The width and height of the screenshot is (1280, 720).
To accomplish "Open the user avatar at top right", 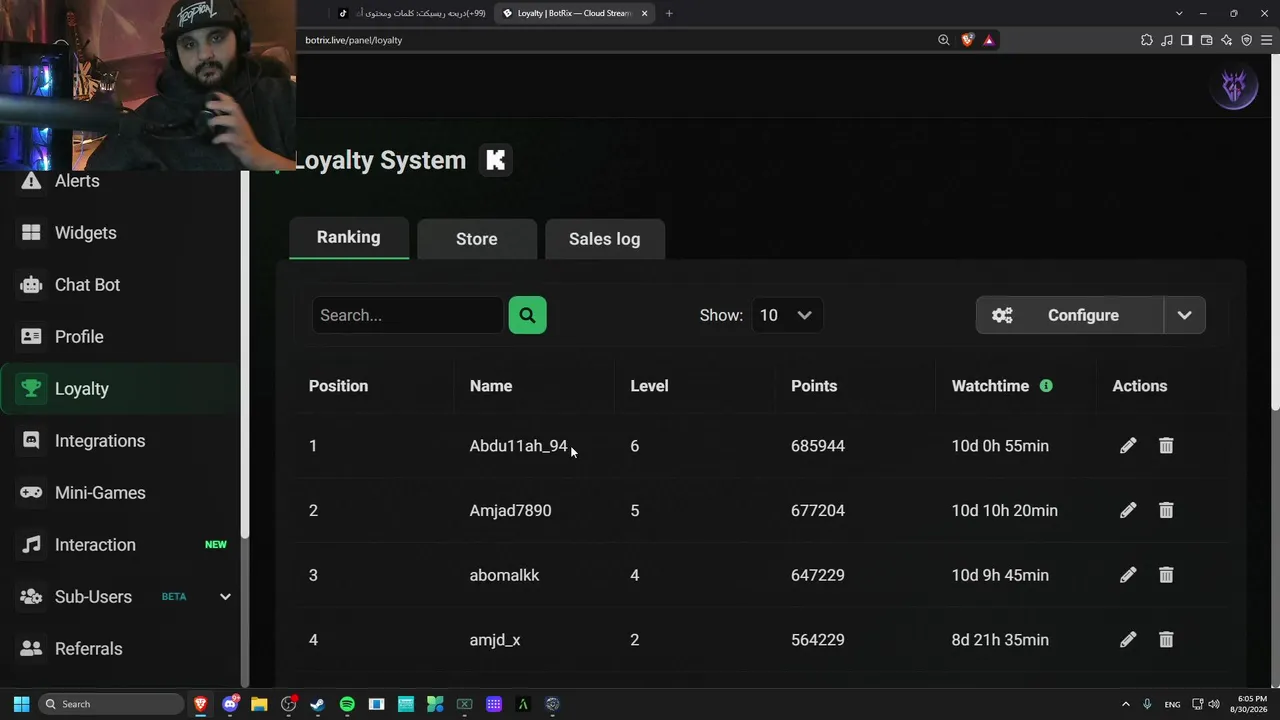I will point(1234,87).
